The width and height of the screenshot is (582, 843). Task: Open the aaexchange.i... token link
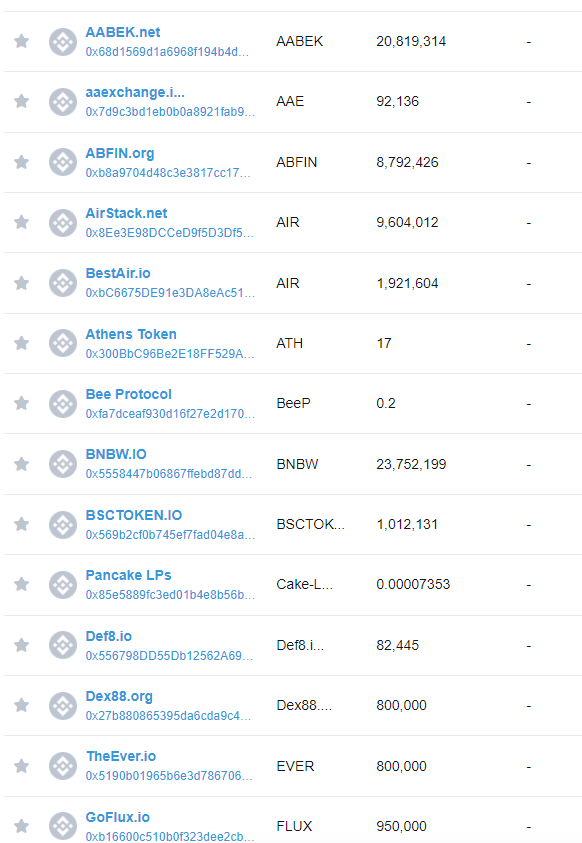tap(135, 92)
